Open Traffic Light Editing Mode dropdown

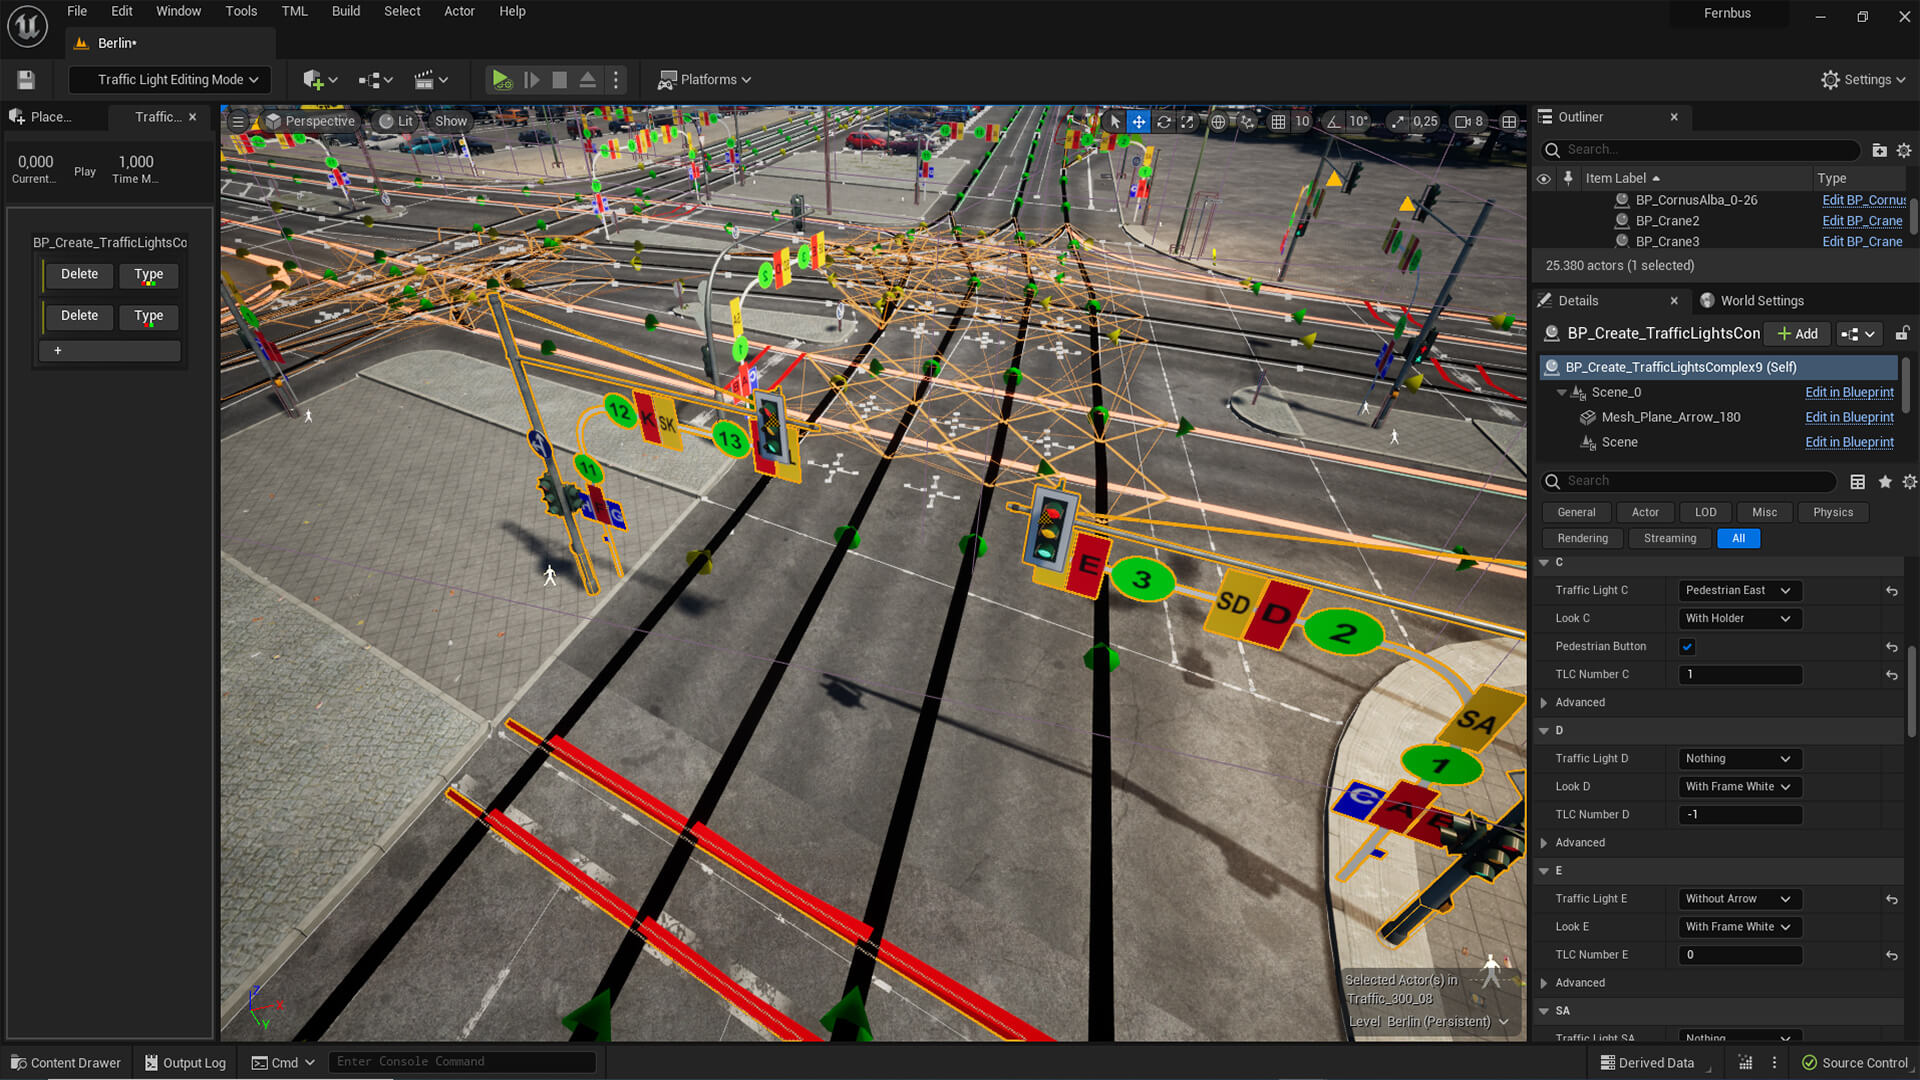171,80
